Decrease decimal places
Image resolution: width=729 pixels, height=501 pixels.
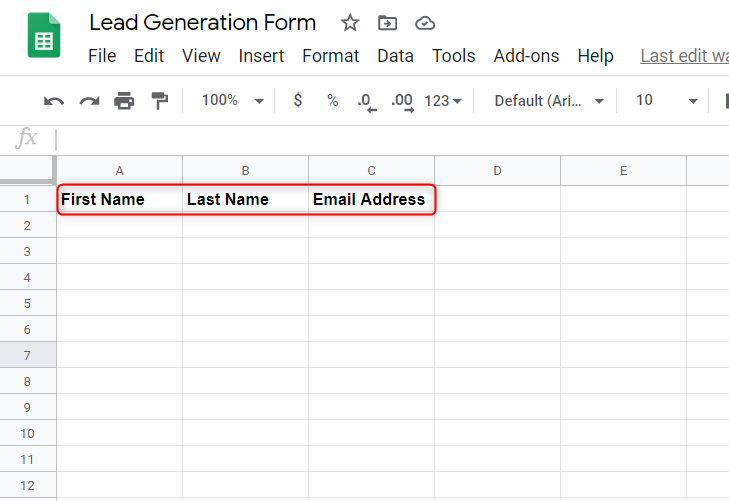click(x=366, y=102)
